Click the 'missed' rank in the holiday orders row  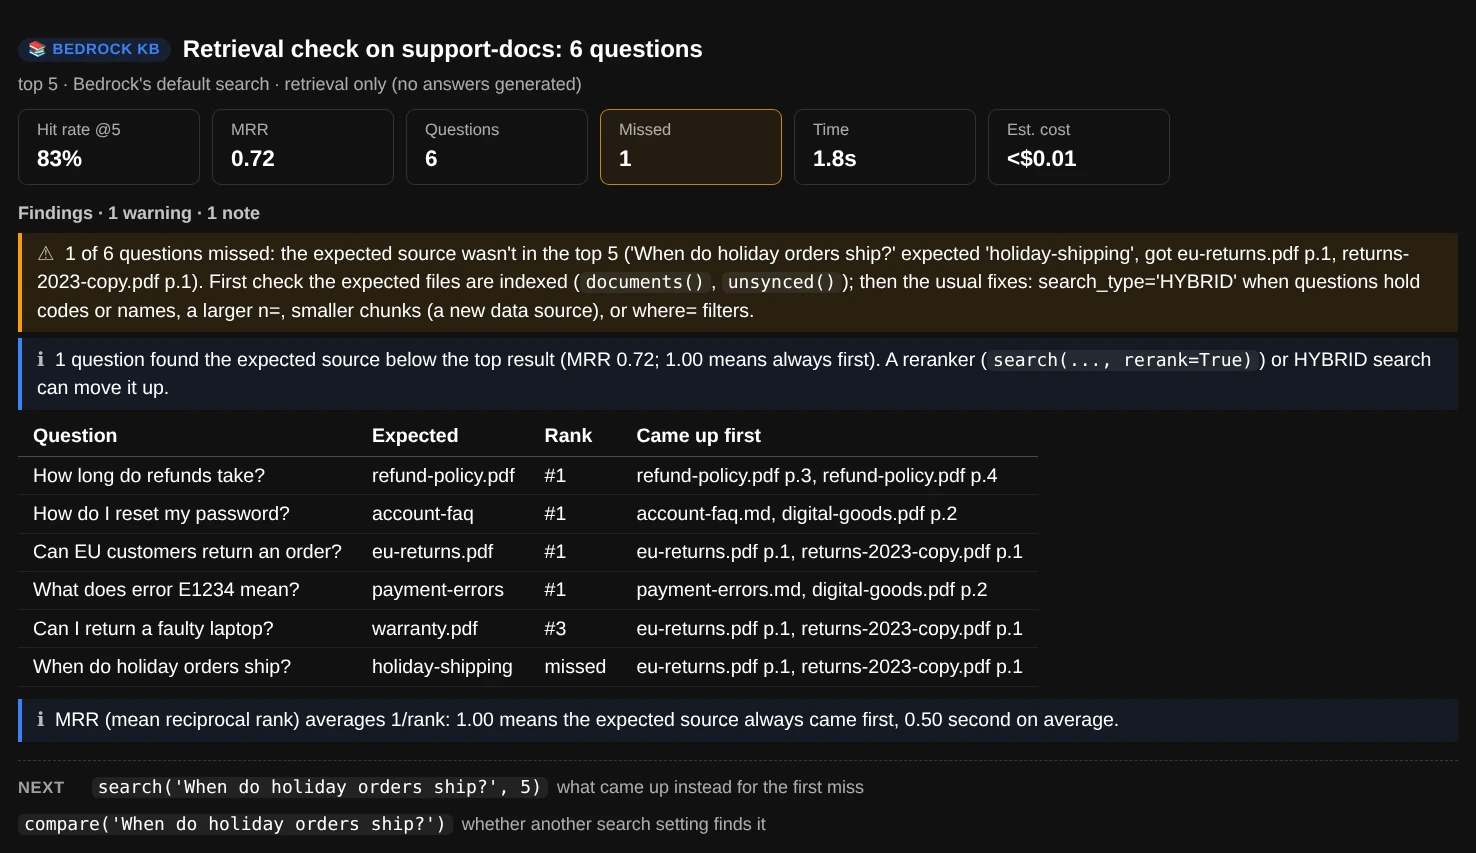click(x=575, y=667)
